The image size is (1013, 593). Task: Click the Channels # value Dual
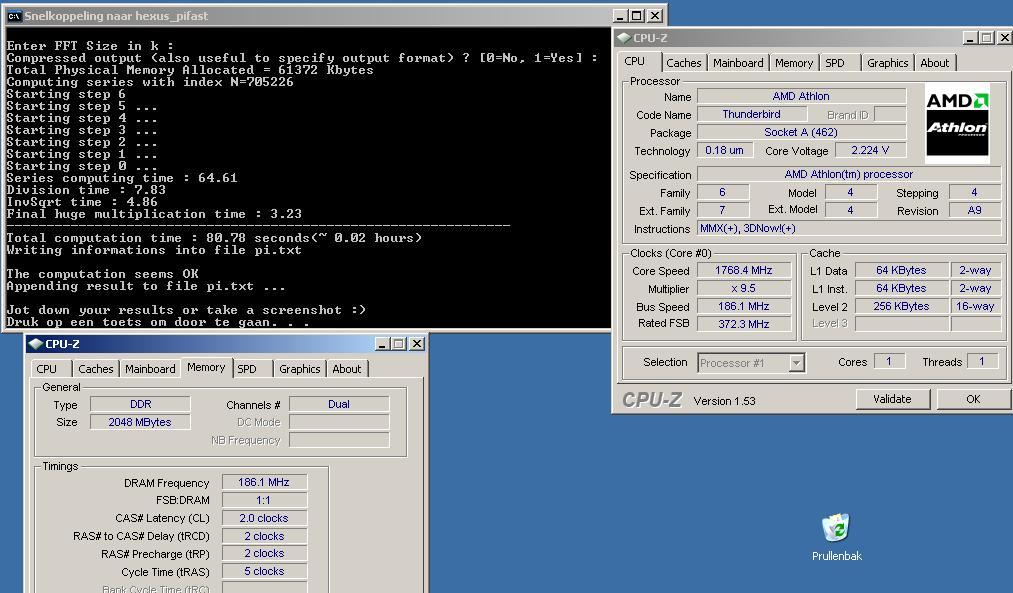point(339,404)
